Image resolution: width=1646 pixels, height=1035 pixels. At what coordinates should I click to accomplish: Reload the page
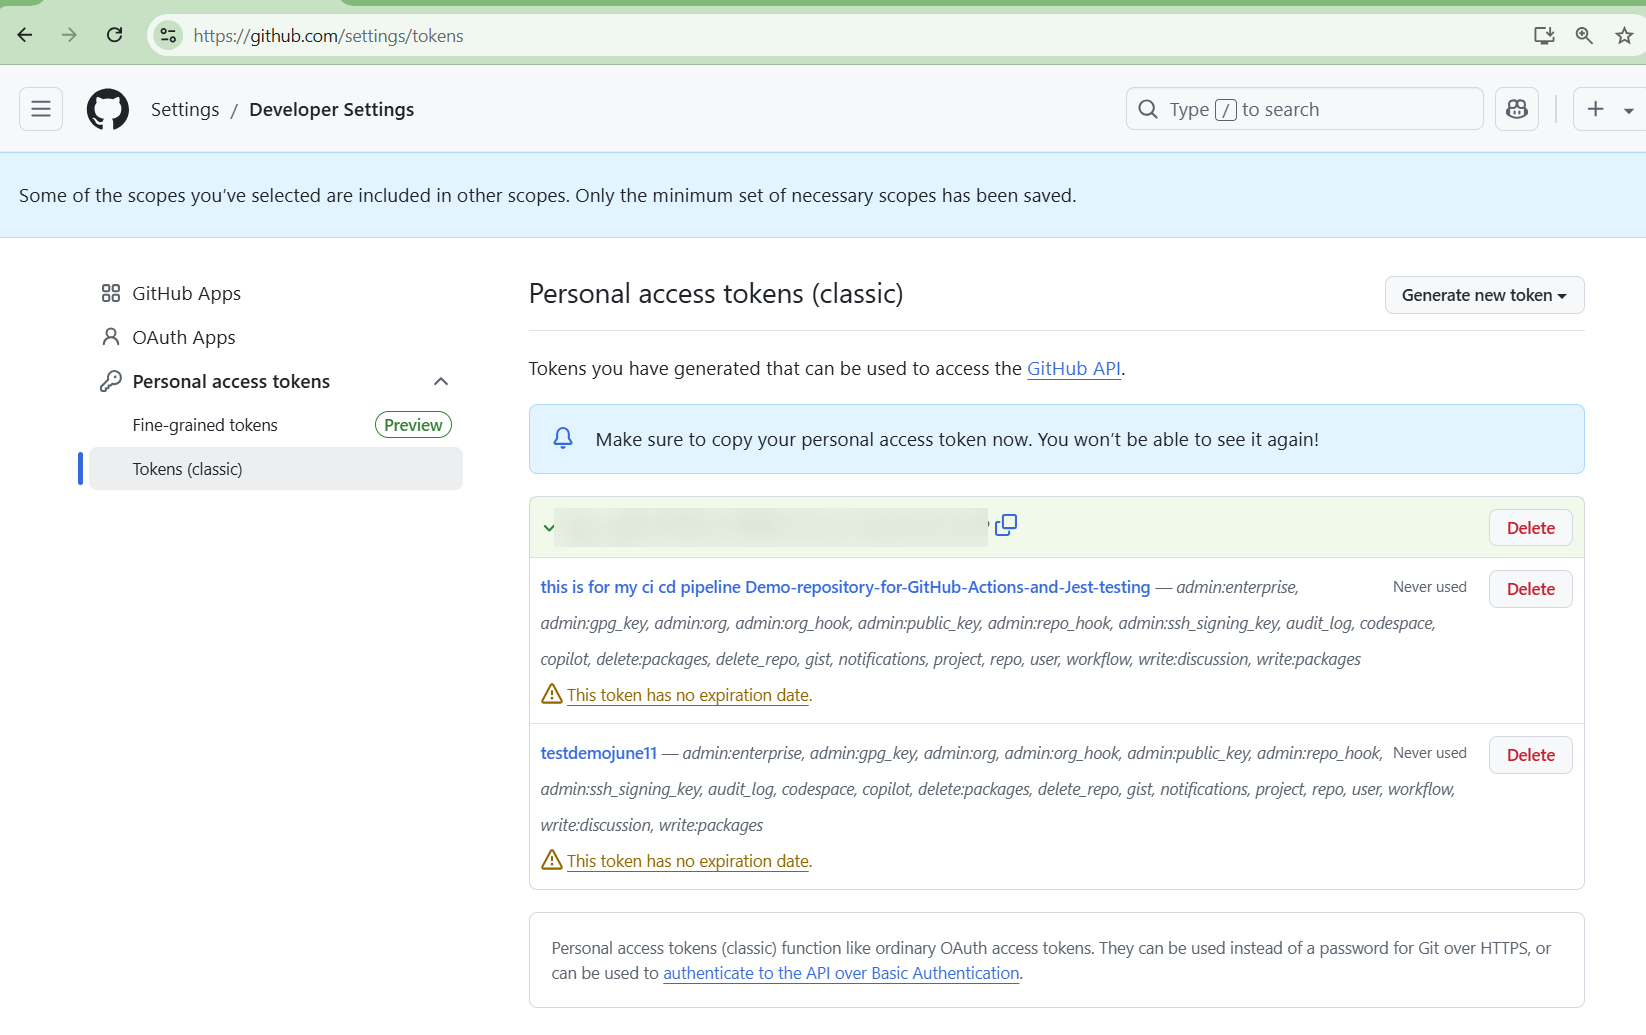pos(115,36)
